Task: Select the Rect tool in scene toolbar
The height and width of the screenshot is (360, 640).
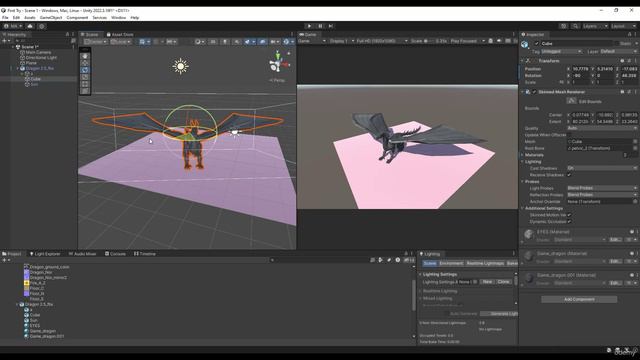Action: coord(85,84)
